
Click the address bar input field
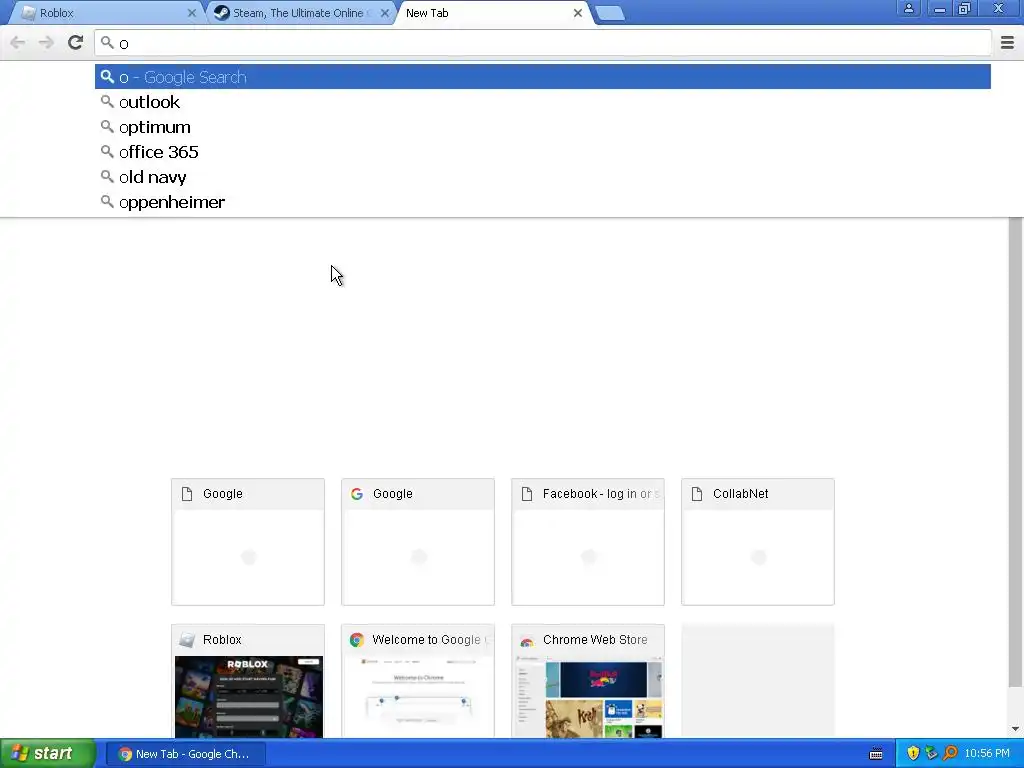pyautogui.click(x=543, y=43)
